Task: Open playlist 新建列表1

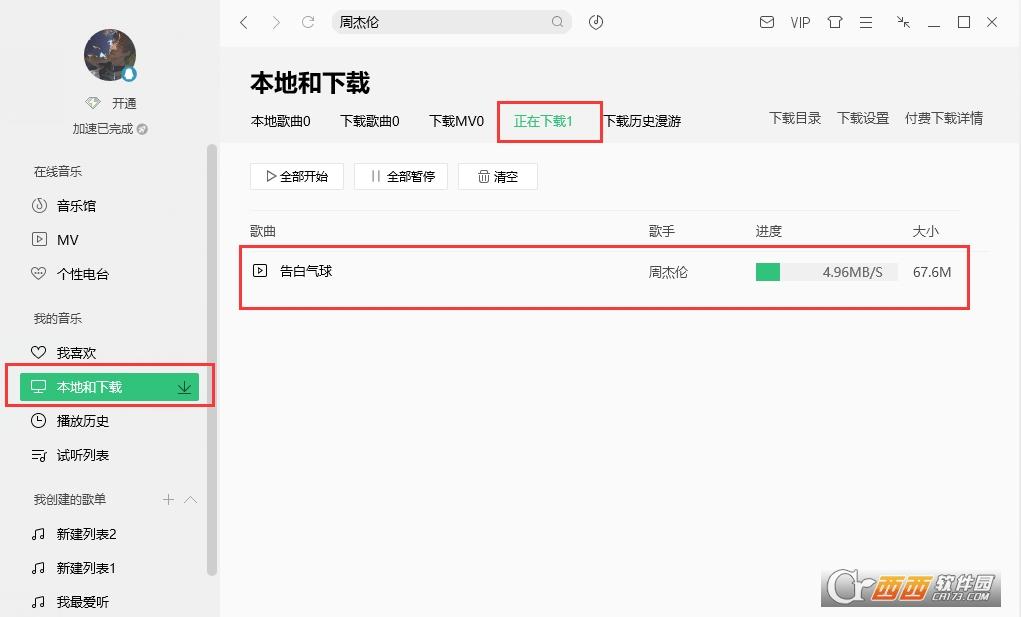Action: pos(86,568)
